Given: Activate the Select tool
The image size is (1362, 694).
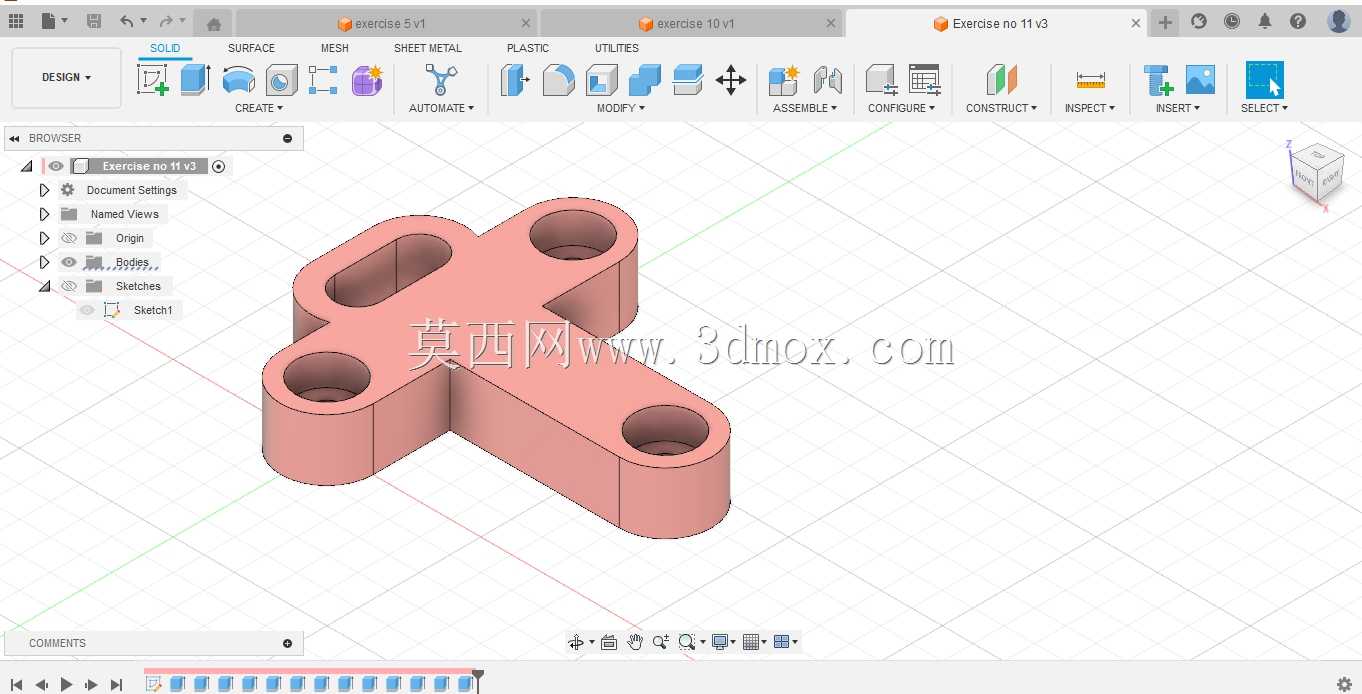Looking at the screenshot, I should (1264, 80).
